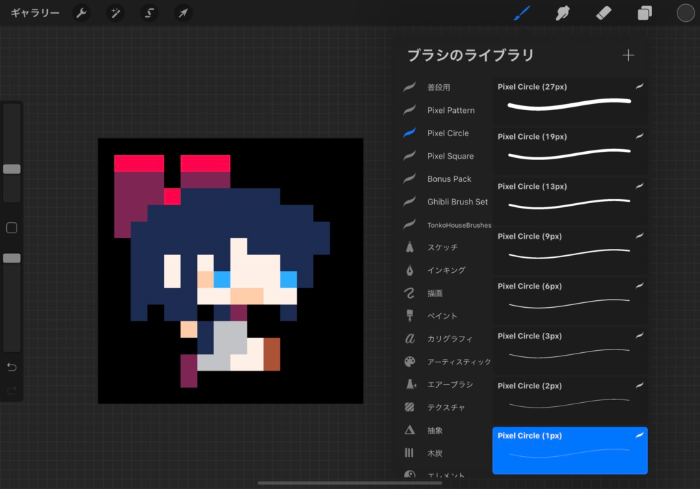700x489 pixels.
Task: Add new brush with plus button
Action: tap(628, 55)
